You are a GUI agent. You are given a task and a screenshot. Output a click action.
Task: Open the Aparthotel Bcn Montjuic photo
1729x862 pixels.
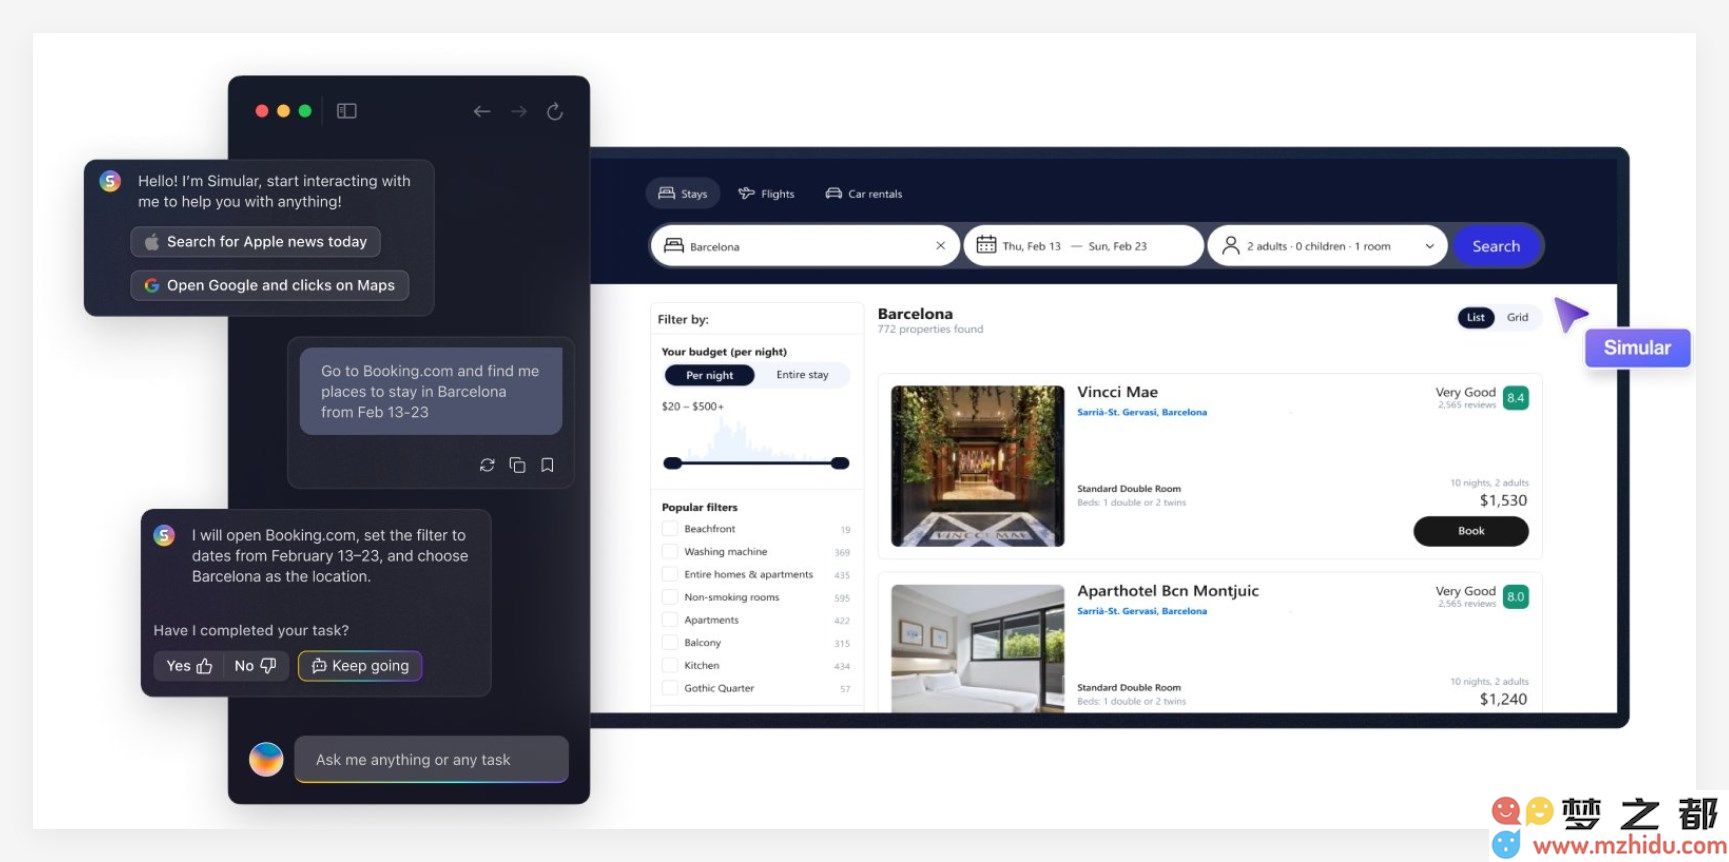977,648
